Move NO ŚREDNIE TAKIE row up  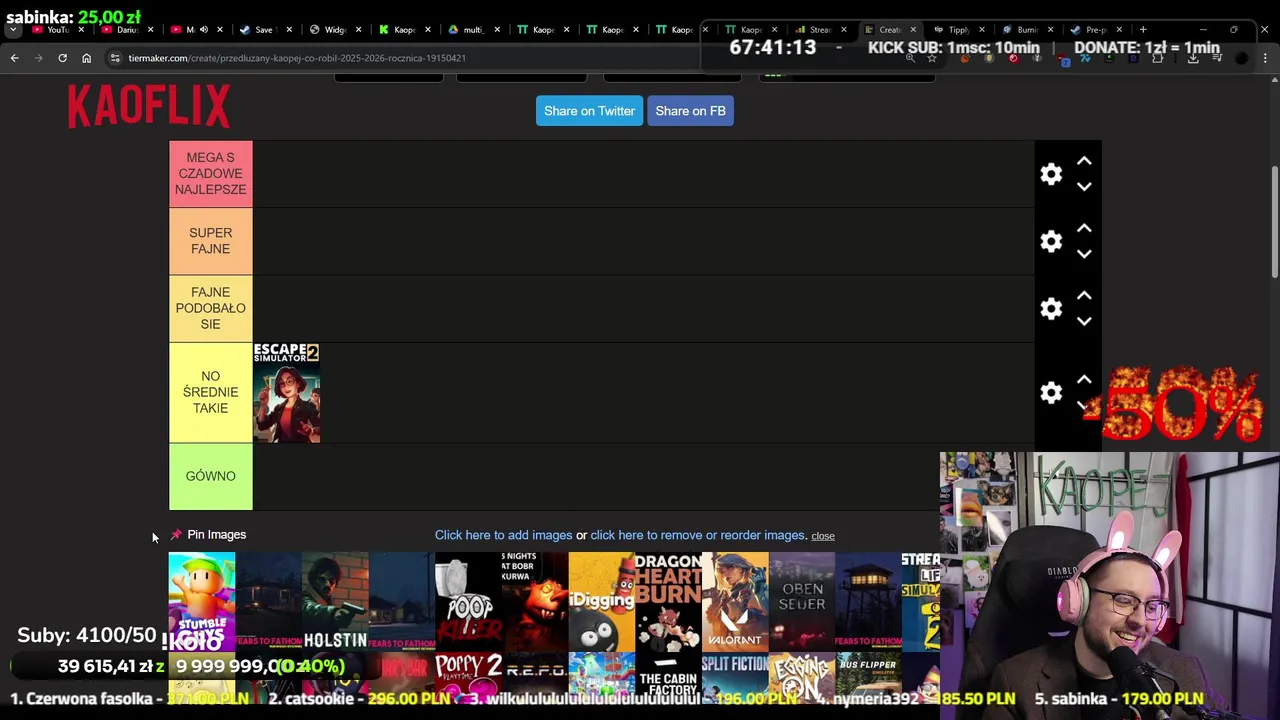pos(1084,379)
